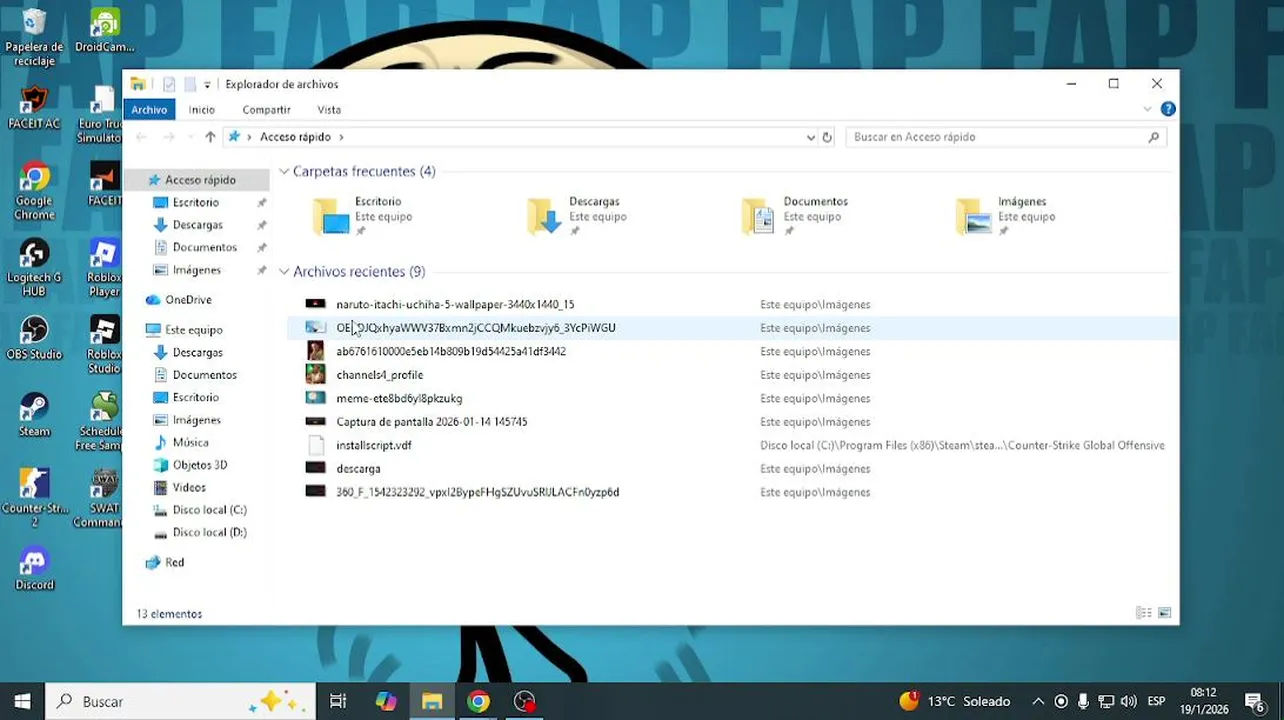Select the file starting with 360_F_1542323292
Viewport: 1284px width, 720px height.
(732, 492)
